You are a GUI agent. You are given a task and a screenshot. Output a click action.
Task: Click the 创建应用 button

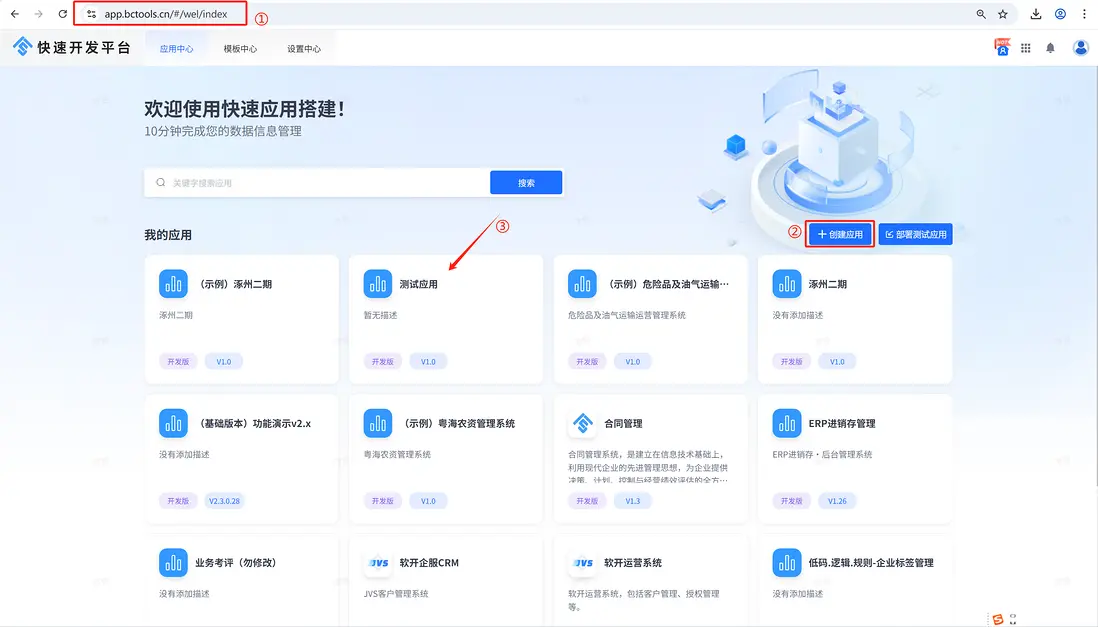point(840,234)
